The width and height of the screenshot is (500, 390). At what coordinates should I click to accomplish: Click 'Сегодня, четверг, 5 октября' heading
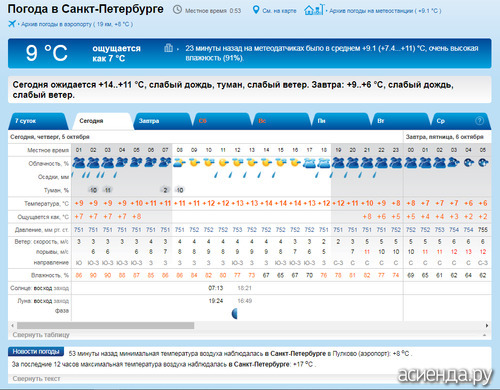(x=50, y=137)
